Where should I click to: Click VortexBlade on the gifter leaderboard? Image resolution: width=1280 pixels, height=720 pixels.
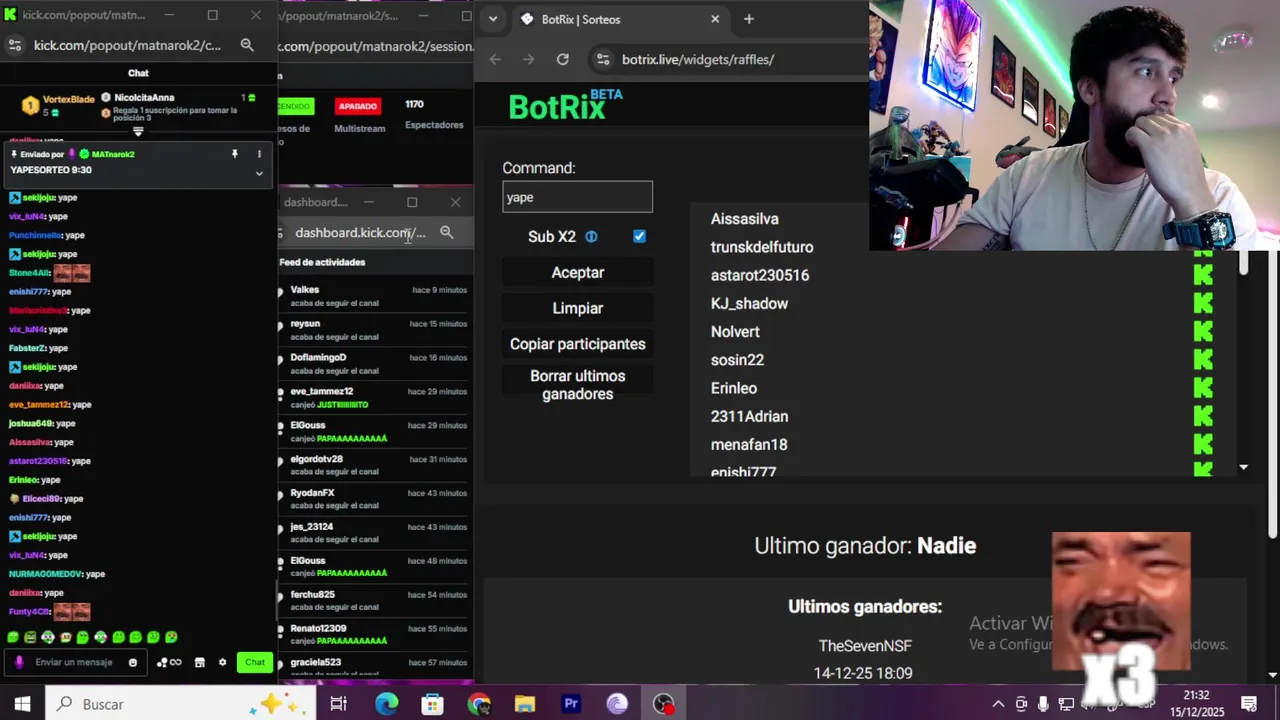pyautogui.click(x=68, y=99)
